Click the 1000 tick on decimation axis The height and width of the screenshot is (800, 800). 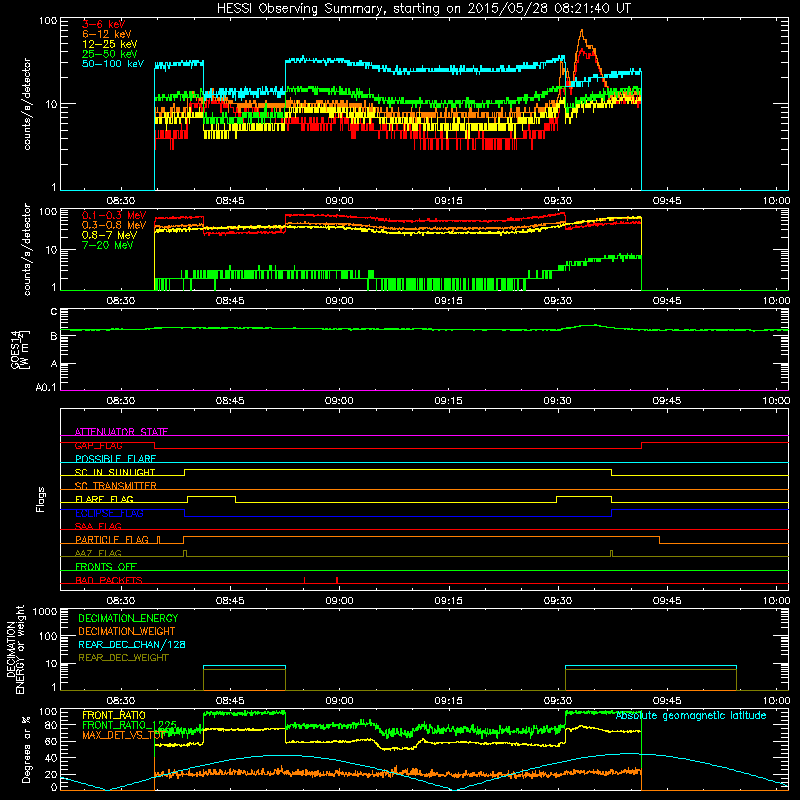[45, 611]
